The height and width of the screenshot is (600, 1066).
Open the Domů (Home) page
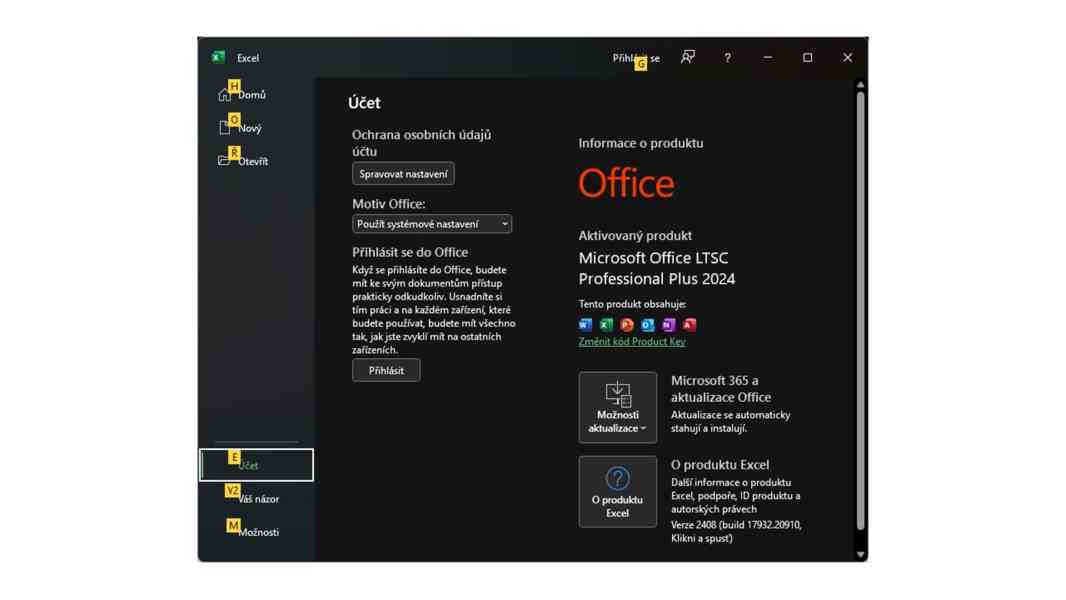click(x=255, y=94)
